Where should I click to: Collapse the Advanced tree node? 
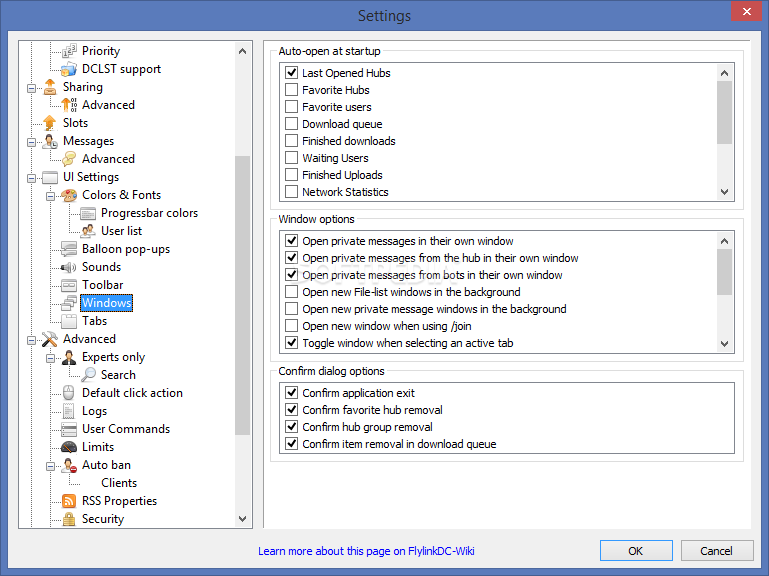(31, 340)
